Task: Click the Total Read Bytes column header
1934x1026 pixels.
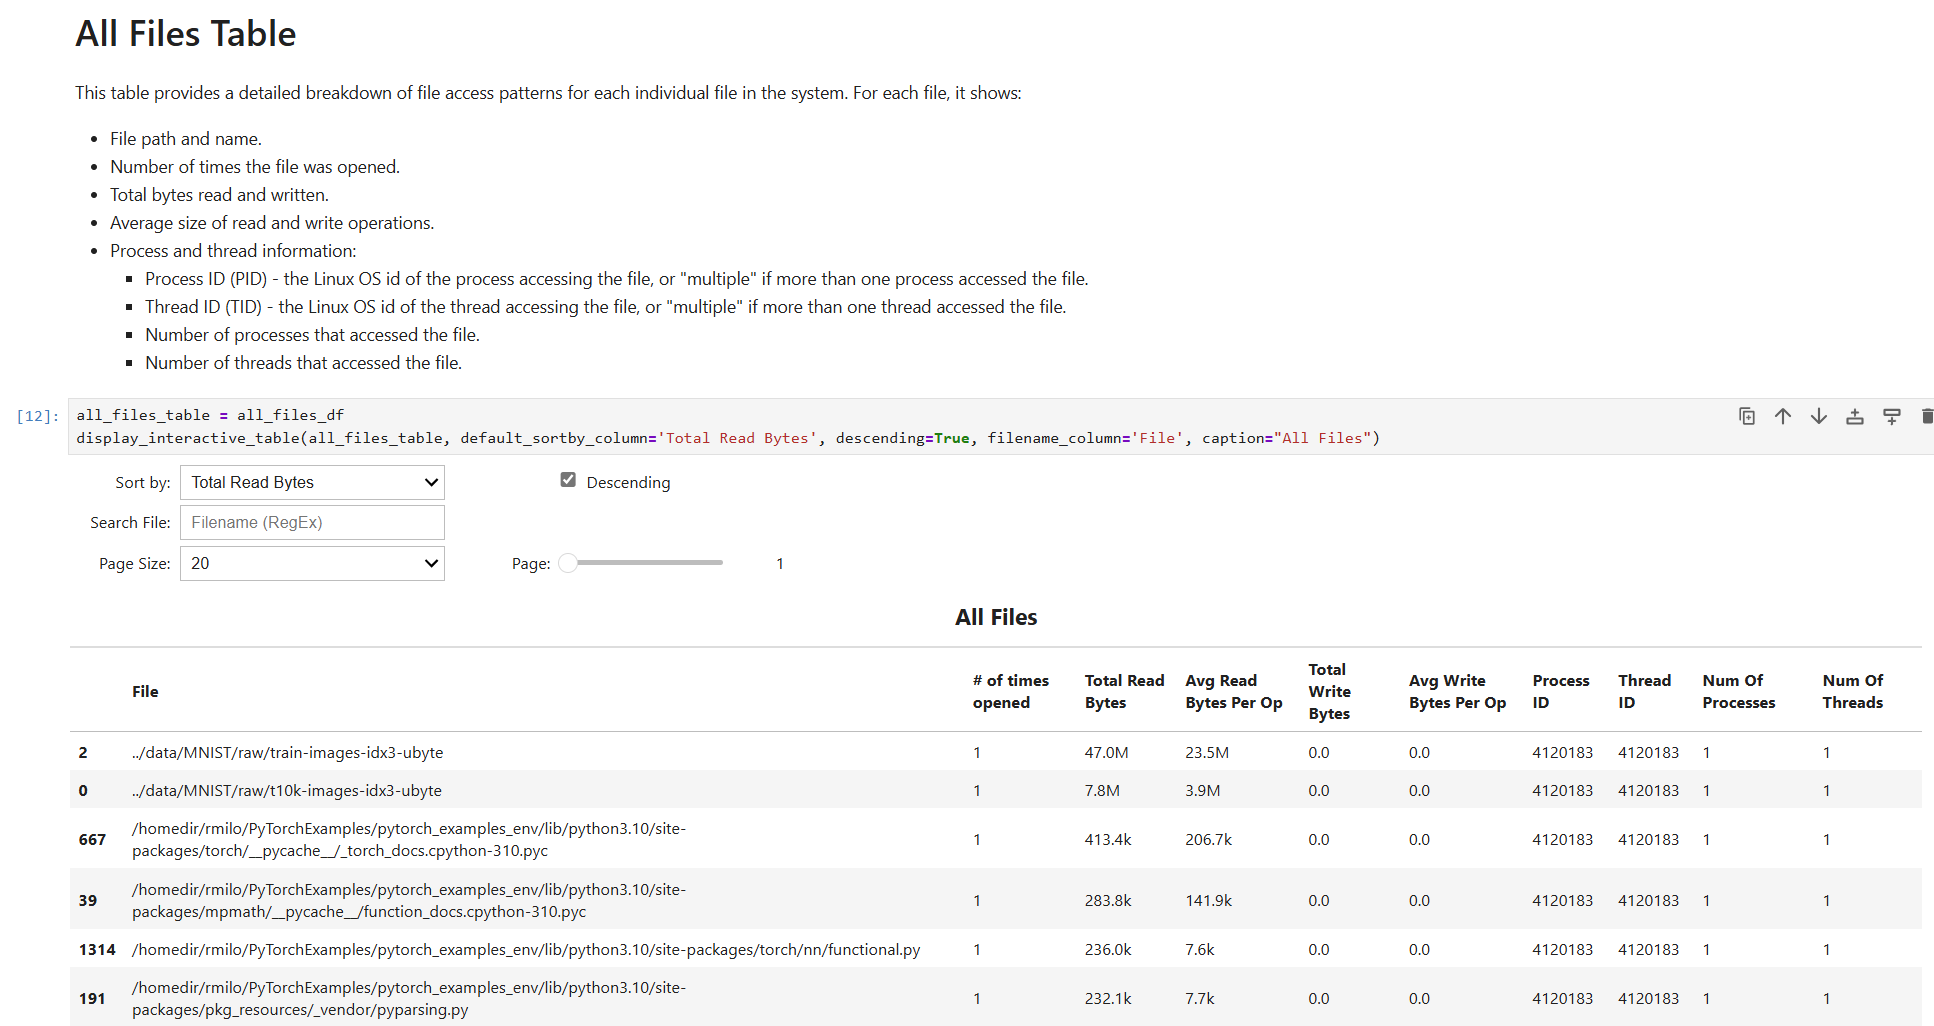Action: (1123, 691)
